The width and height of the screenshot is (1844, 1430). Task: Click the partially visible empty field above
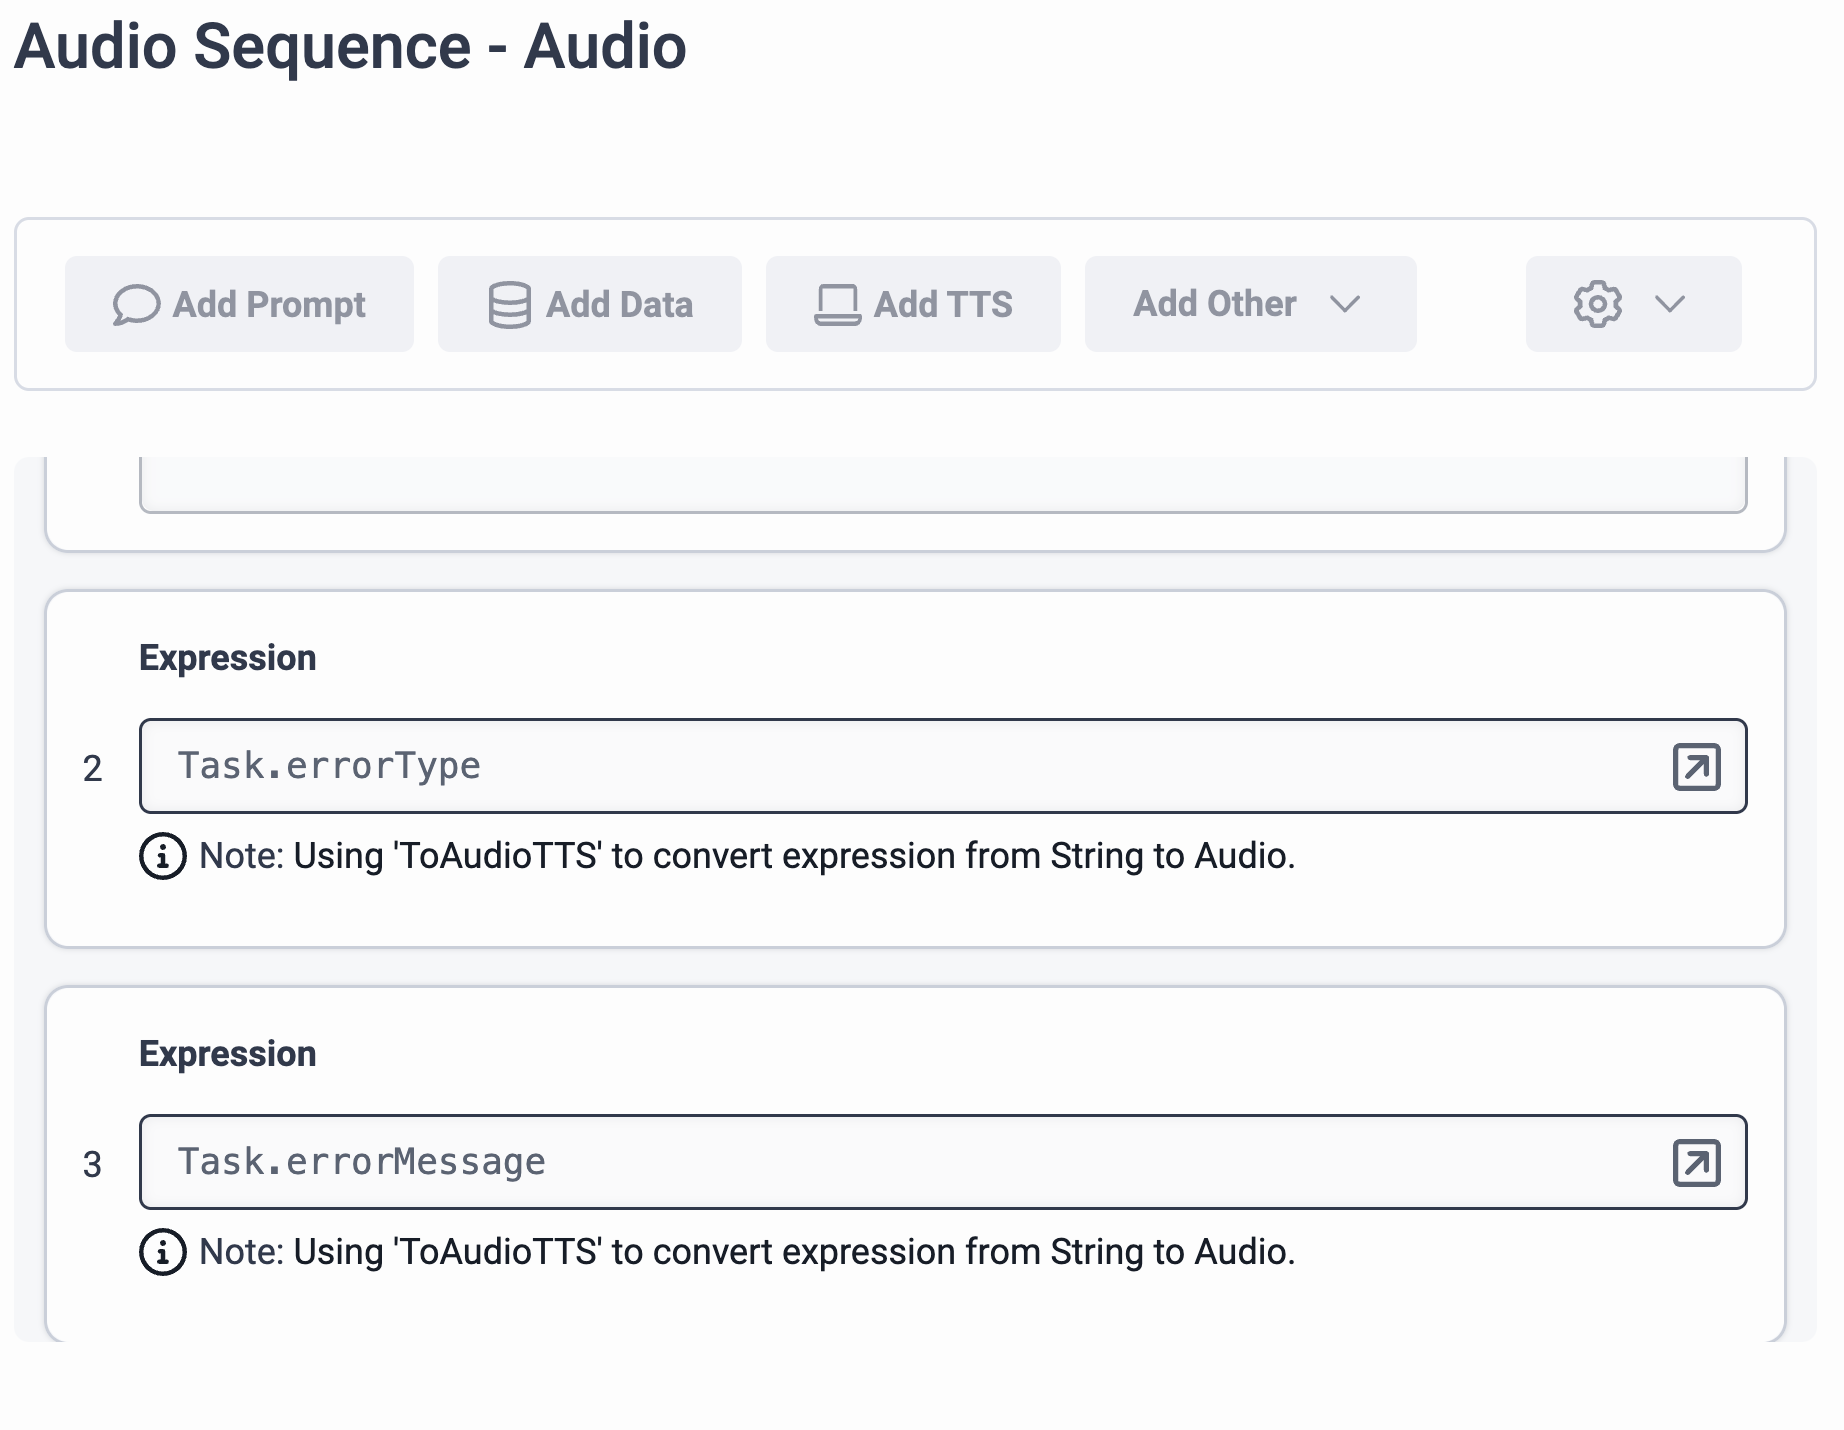(x=942, y=486)
